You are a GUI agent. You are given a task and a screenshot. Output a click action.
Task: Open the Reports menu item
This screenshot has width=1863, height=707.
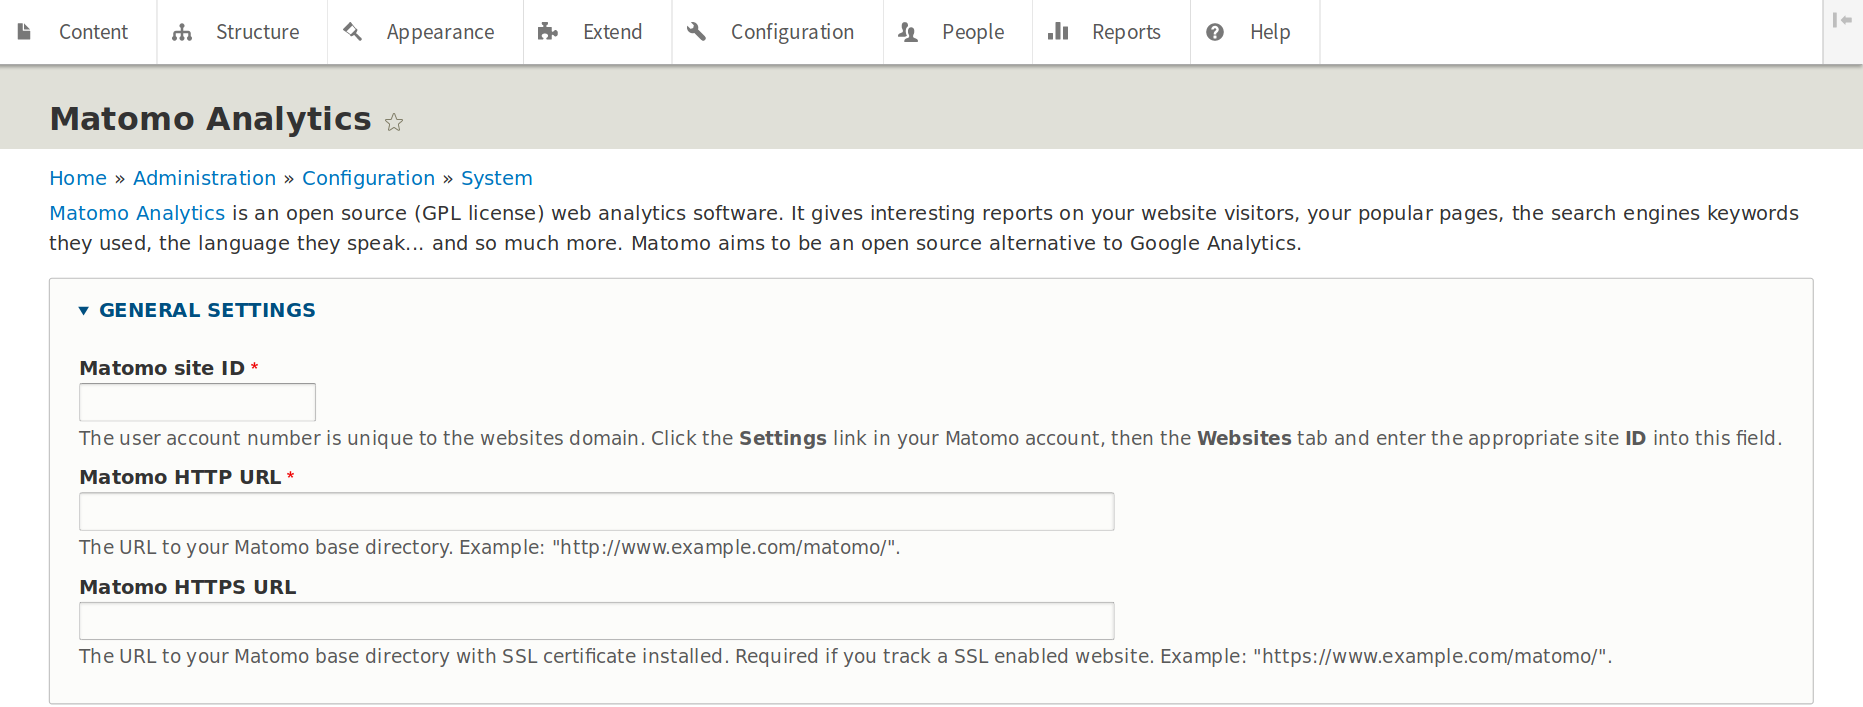(x=1125, y=32)
